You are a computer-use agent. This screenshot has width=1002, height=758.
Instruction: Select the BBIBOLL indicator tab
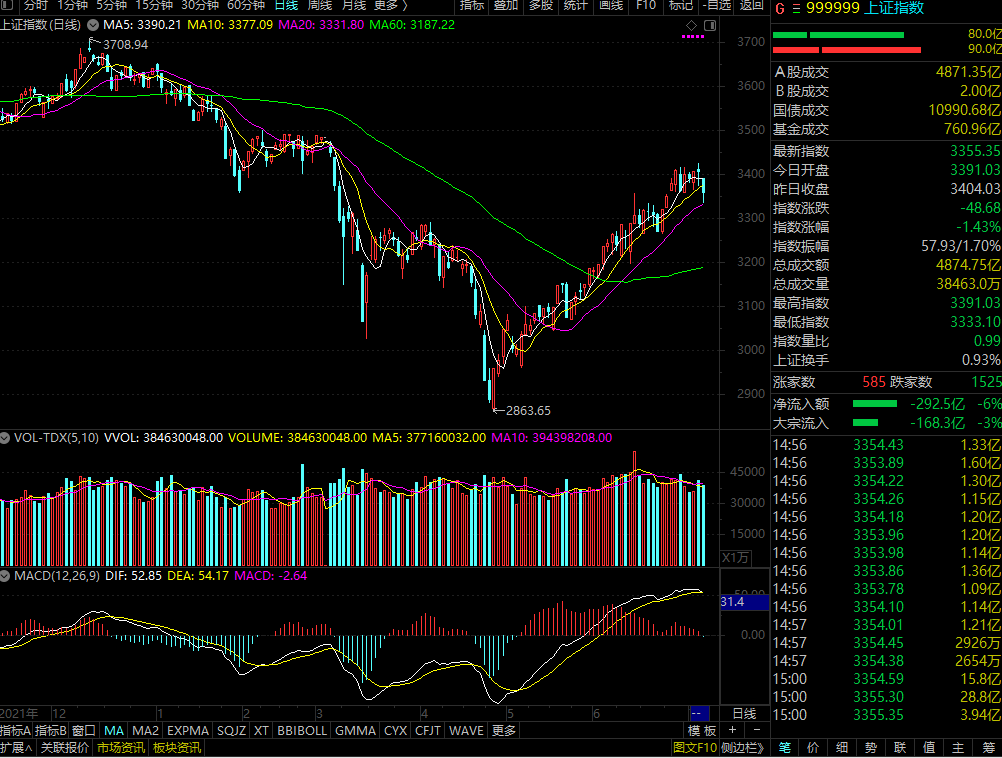[x=302, y=731]
